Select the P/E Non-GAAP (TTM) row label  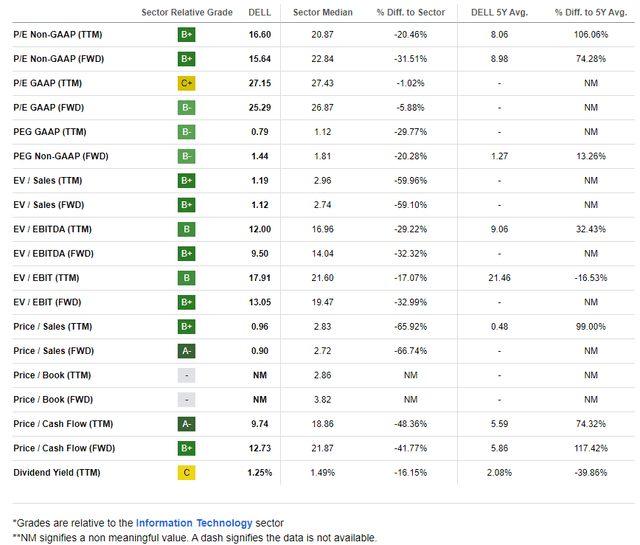tap(58, 35)
